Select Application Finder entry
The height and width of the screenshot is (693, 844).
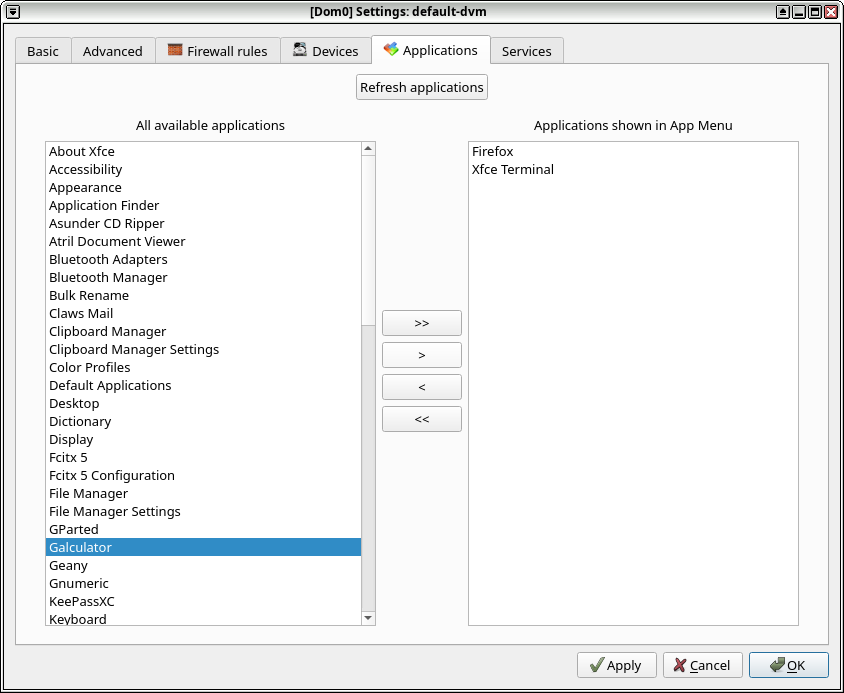tap(203, 206)
